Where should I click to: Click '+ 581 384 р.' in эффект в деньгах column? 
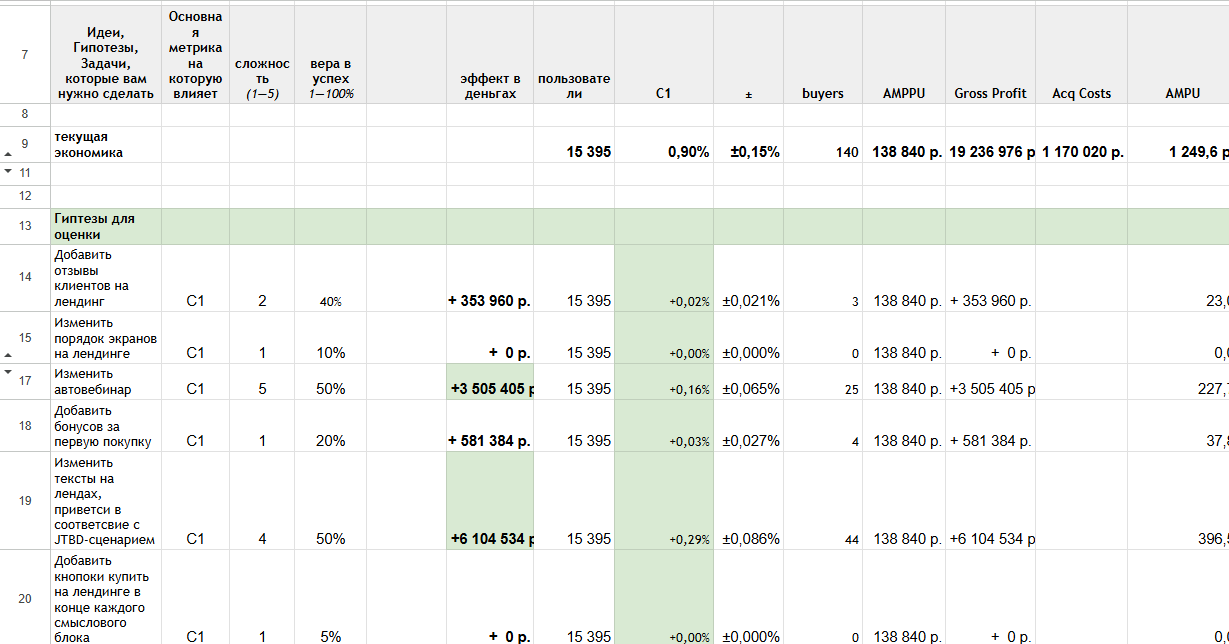[490, 426]
